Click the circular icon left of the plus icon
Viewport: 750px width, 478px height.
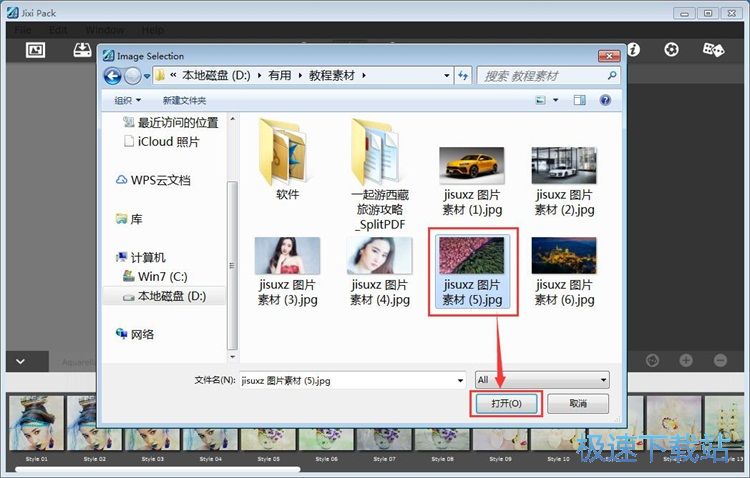pyautogui.click(x=652, y=360)
